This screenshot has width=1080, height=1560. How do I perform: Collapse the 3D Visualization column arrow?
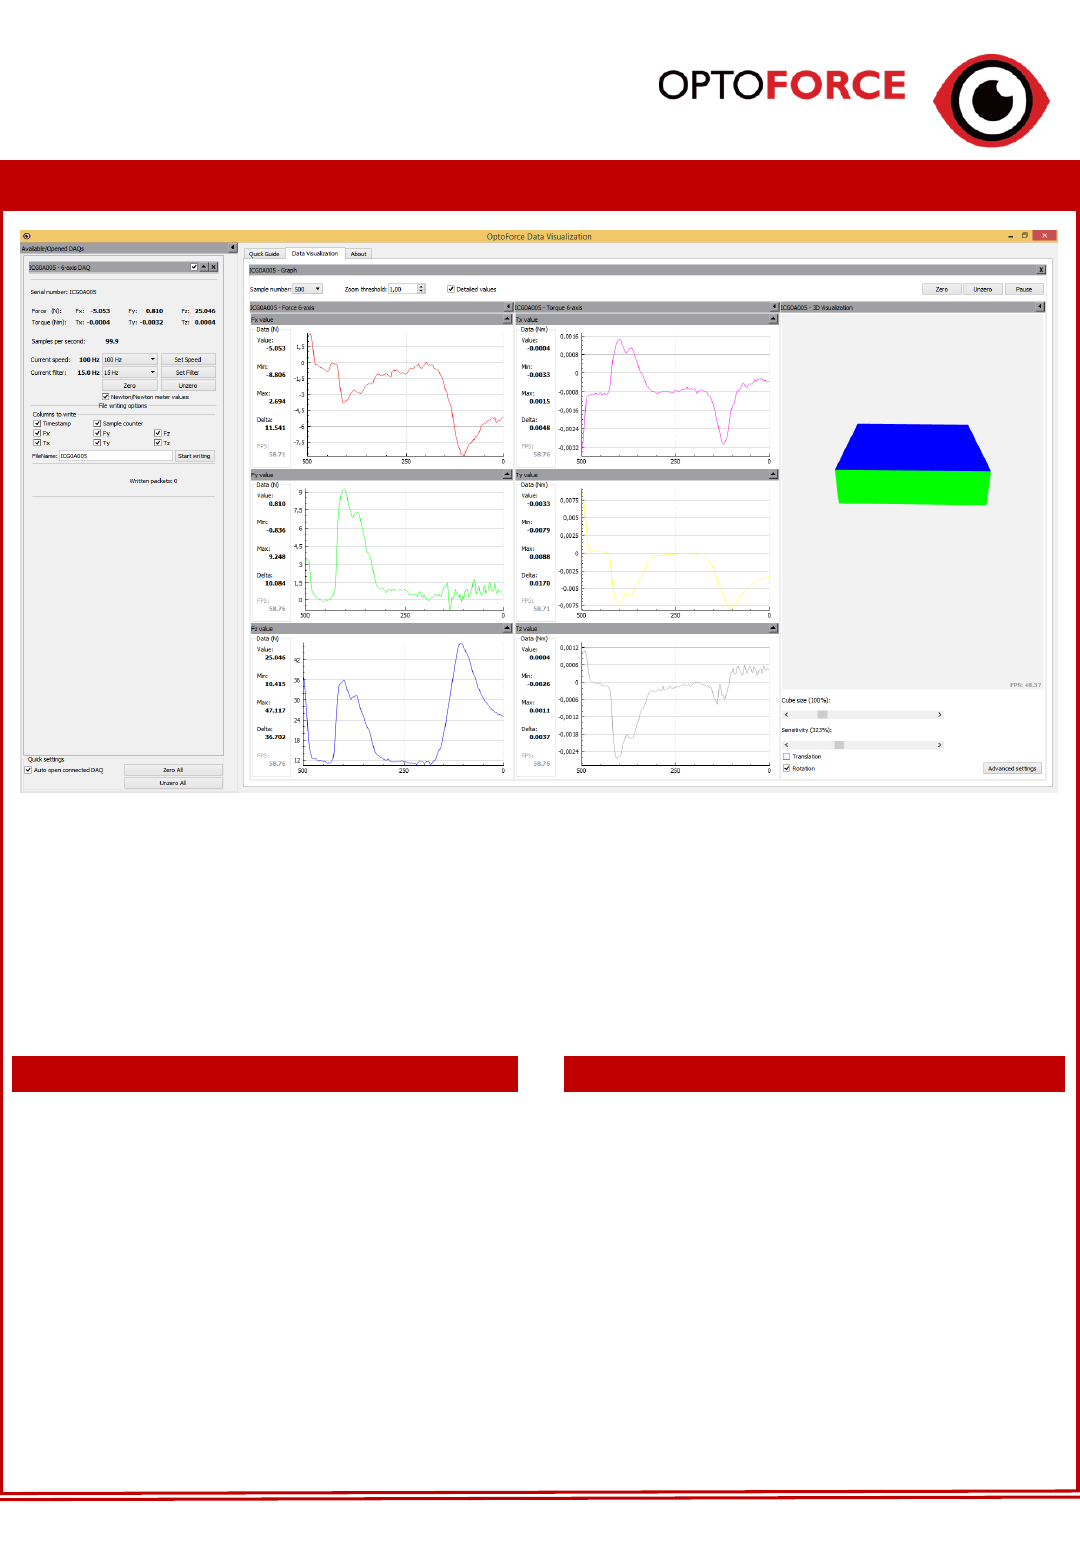click(x=1040, y=307)
